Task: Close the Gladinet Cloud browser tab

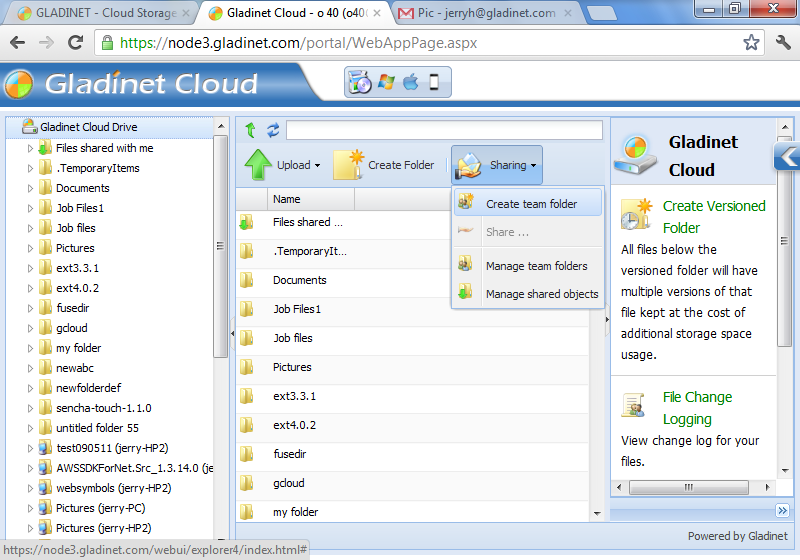Action: 377,13
